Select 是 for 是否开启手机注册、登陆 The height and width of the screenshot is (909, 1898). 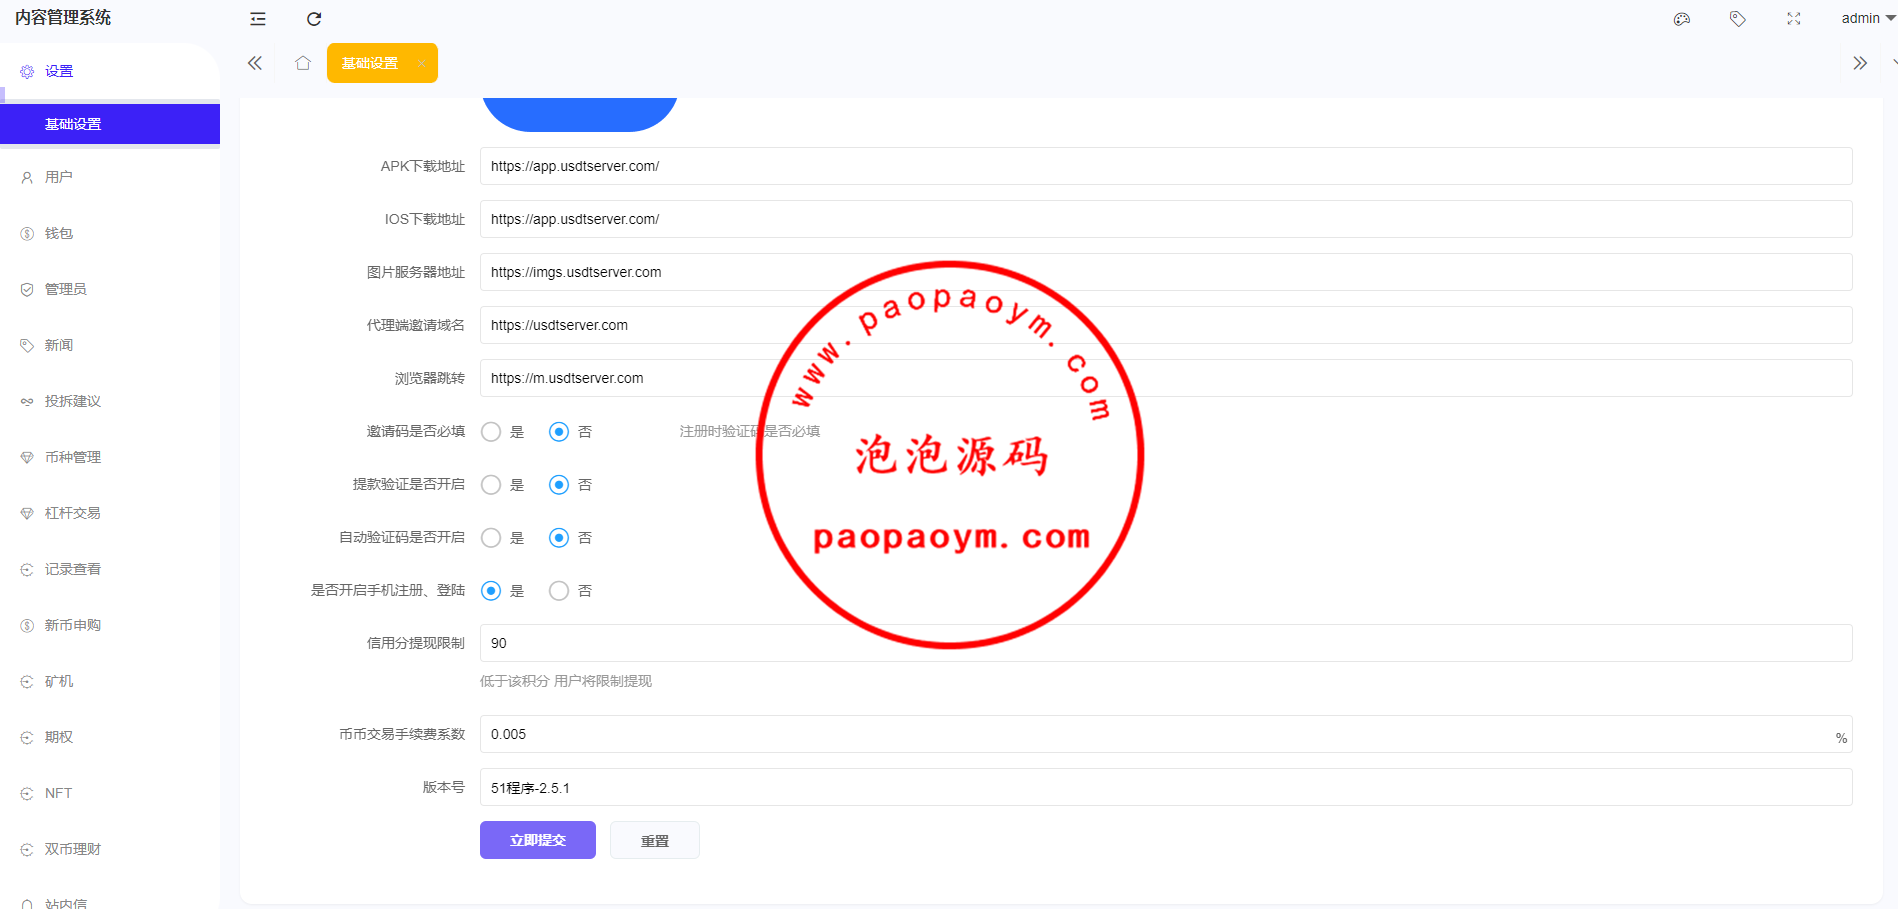click(x=491, y=591)
